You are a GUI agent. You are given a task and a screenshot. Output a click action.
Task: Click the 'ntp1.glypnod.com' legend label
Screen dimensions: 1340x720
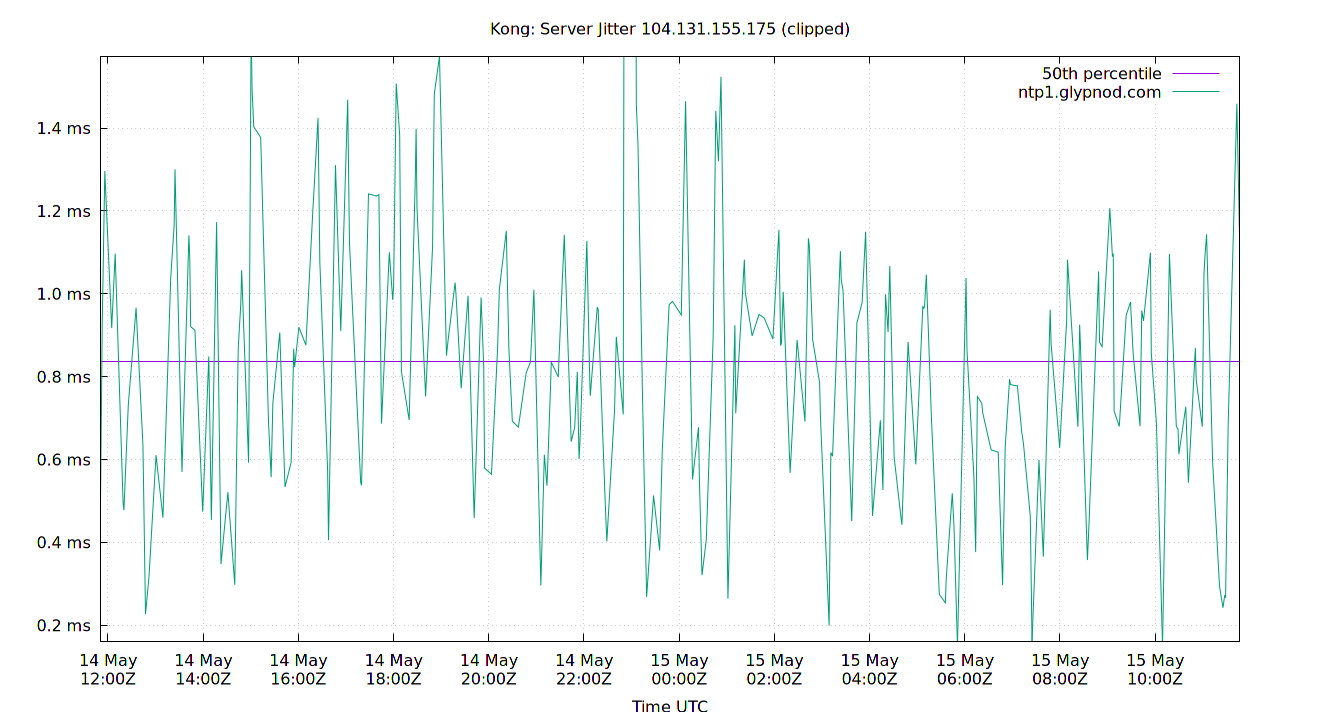1089,92
